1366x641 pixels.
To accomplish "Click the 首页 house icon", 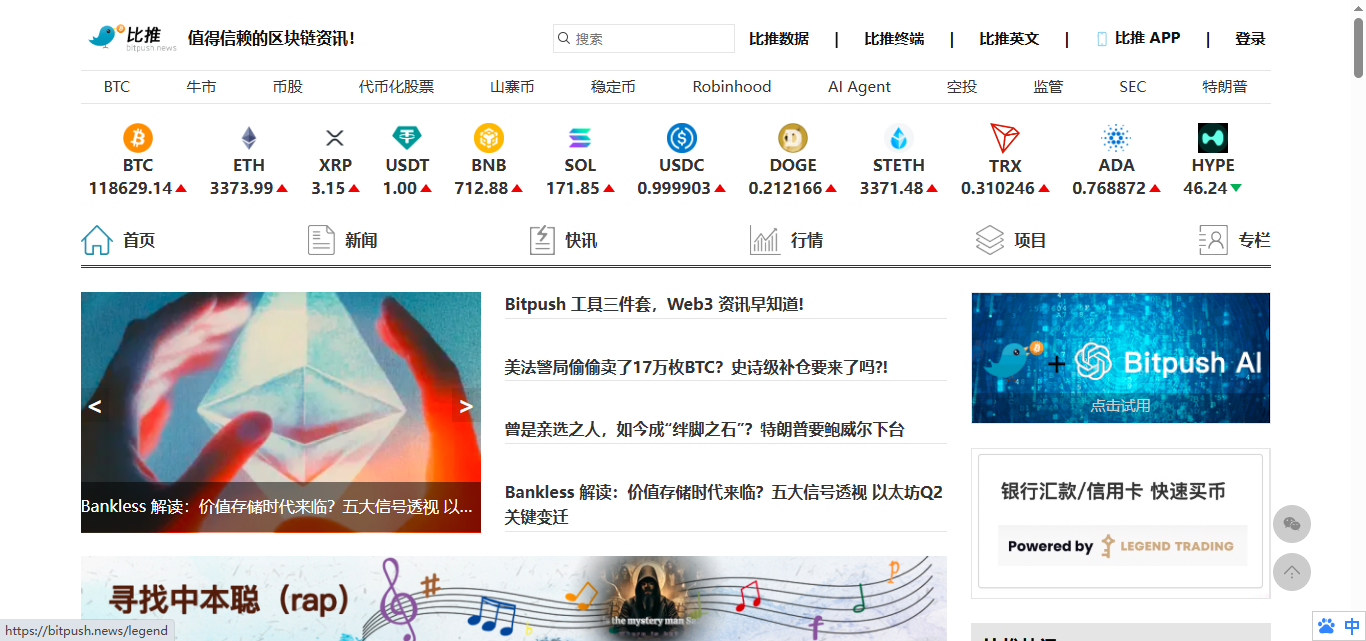I will (x=97, y=240).
